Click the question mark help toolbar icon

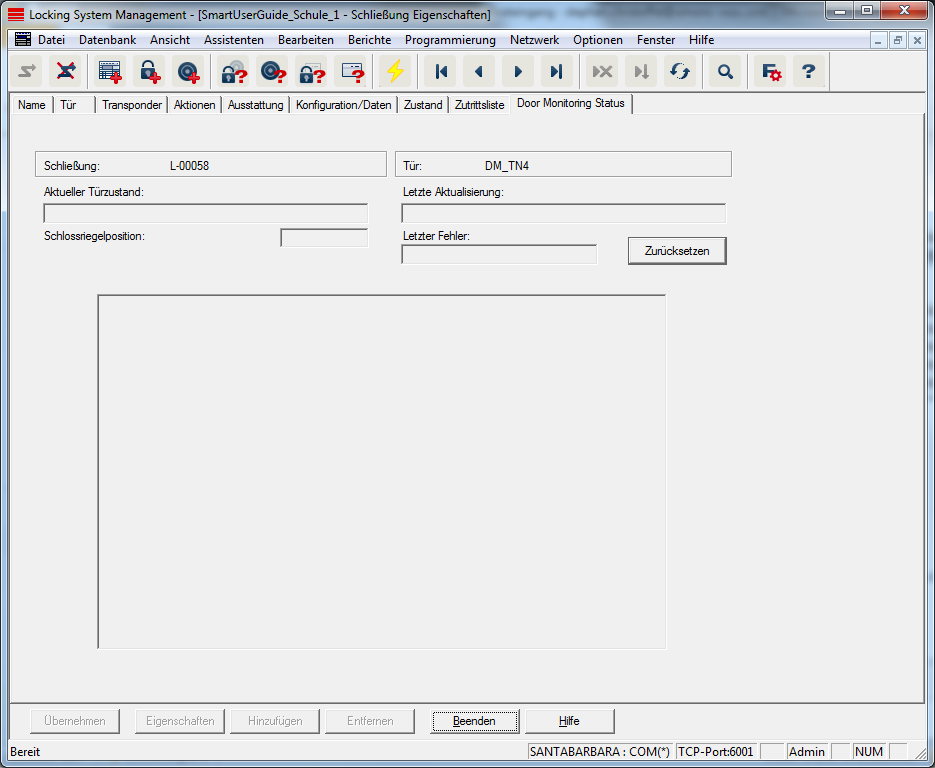tap(809, 71)
